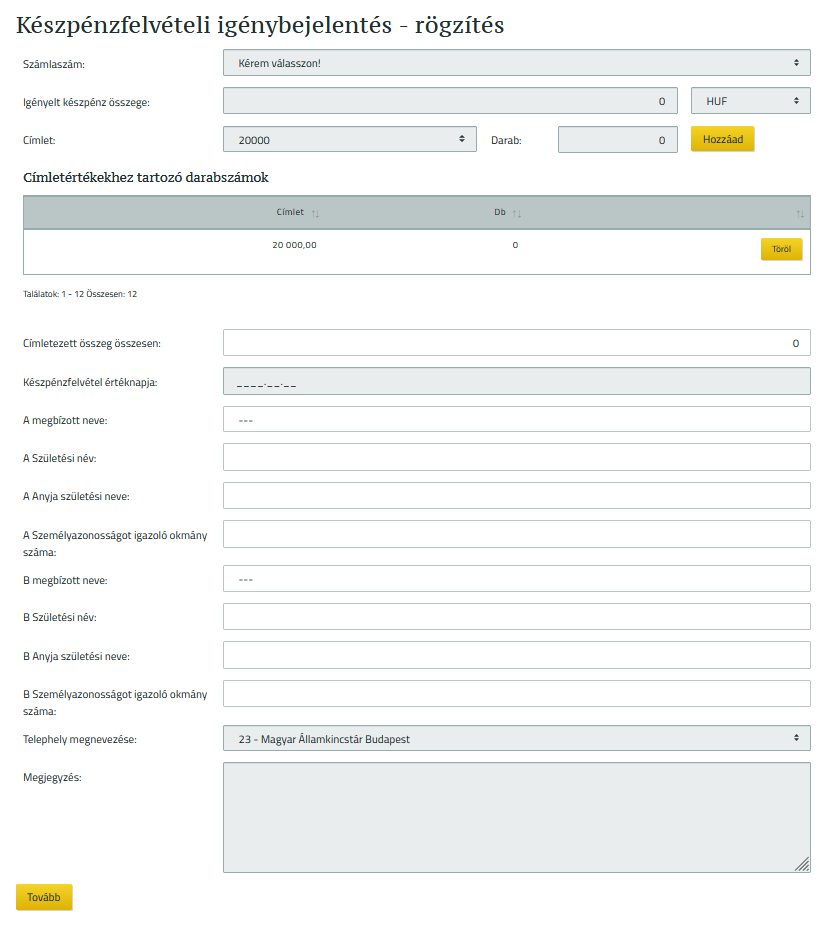Delete the 20 000,00 row with Töröl
This screenshot has height=927, width=827.
click(781, 248)
